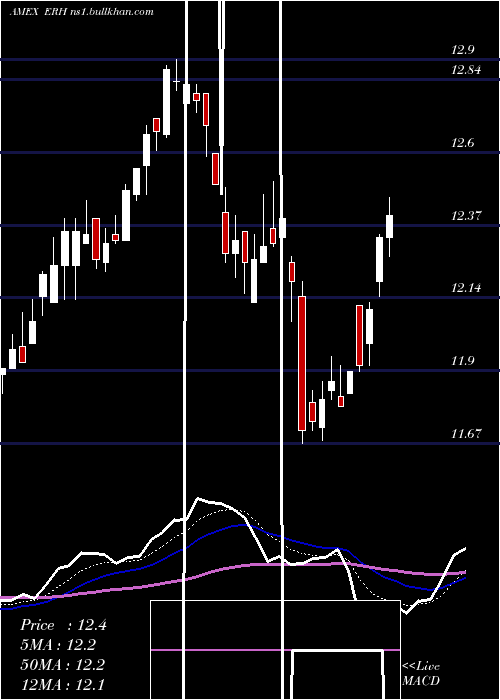The height and width of the screenshot is (700, 500).
Task: Click the 12.14 price level label
Action: click(x=466, y=288)
